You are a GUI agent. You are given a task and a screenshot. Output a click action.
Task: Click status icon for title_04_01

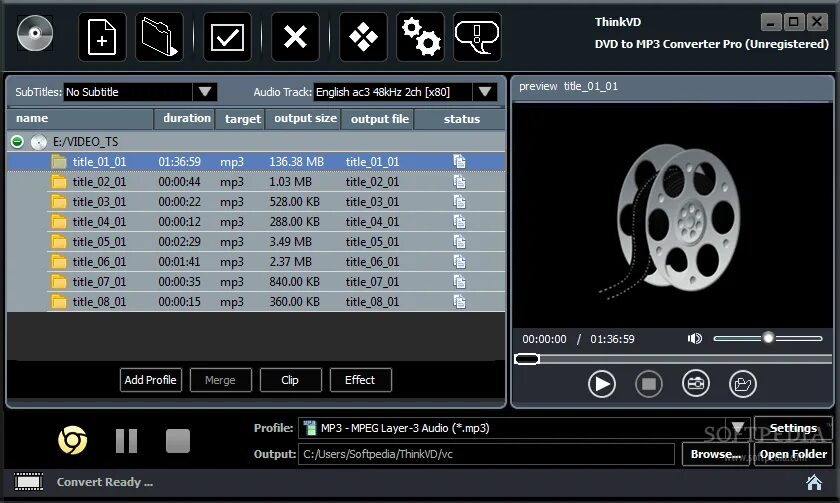coord(459,222)
